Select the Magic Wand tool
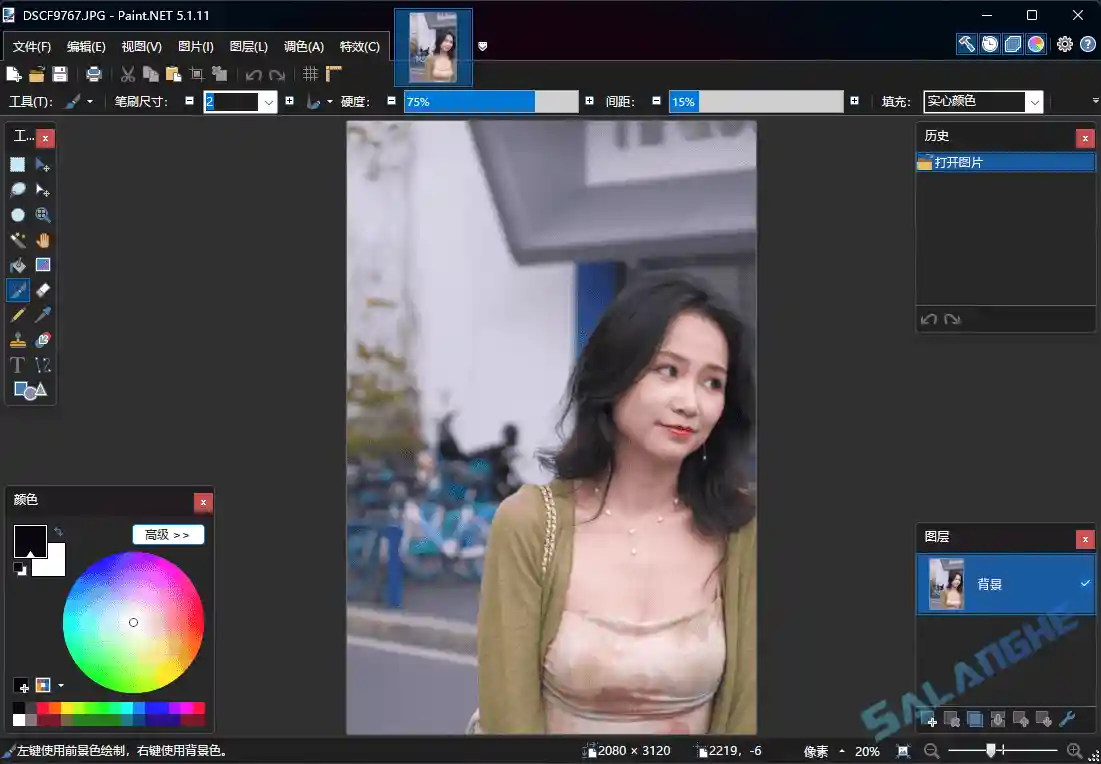 coord(17,240)
